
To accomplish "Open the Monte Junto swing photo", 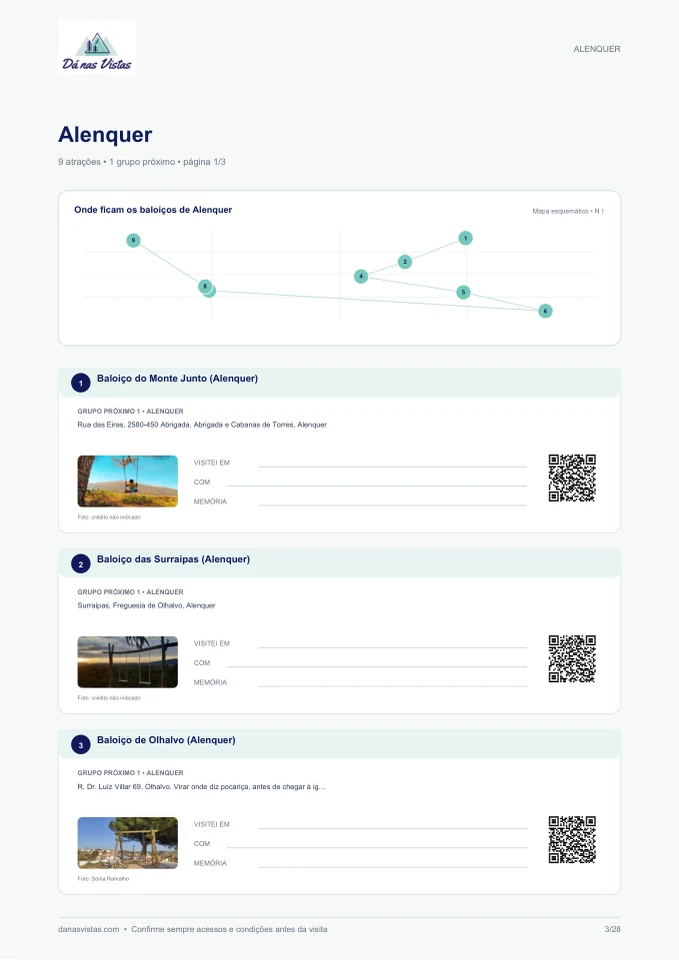I will click(127, 481).
